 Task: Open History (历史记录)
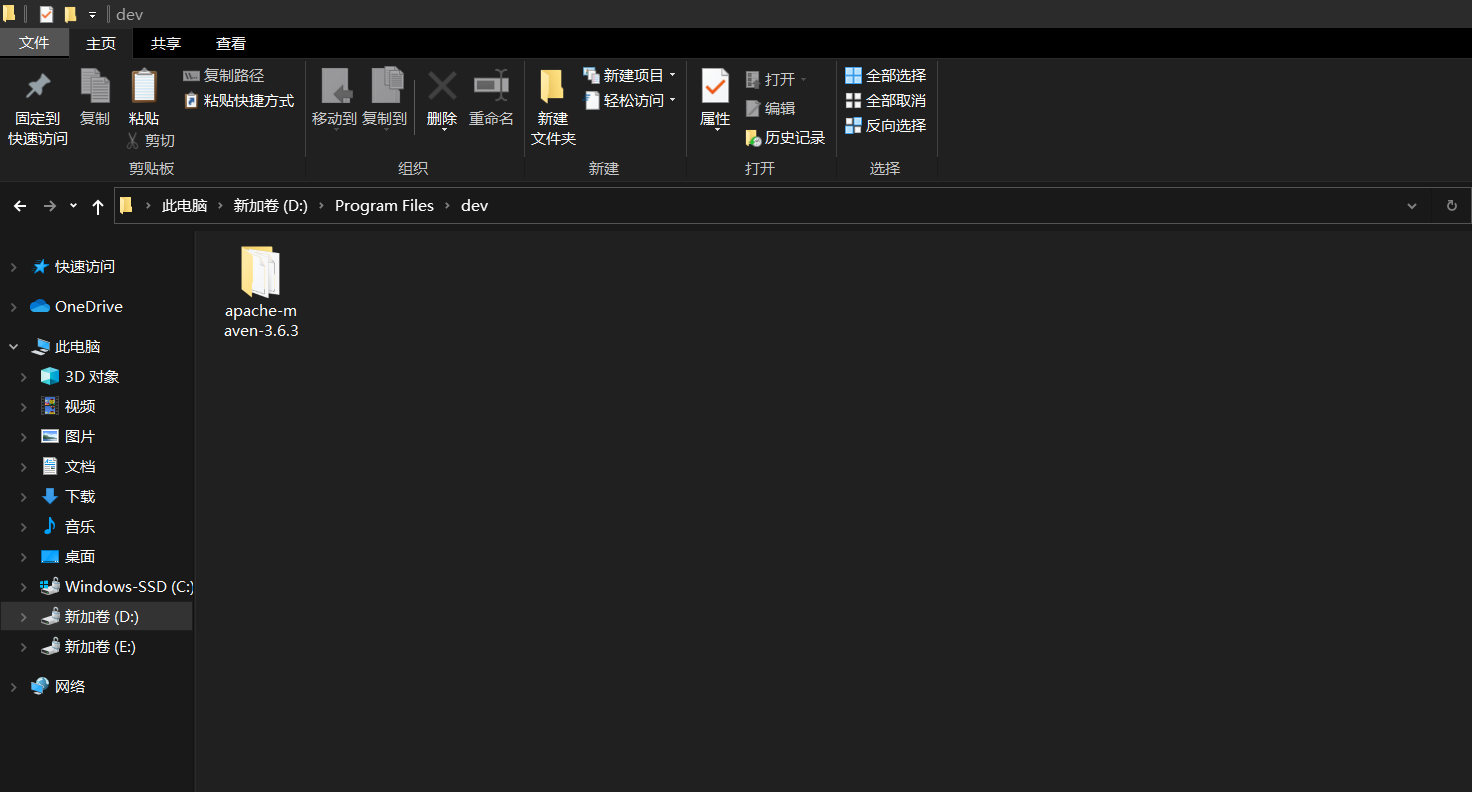click(x=785, y=138)
